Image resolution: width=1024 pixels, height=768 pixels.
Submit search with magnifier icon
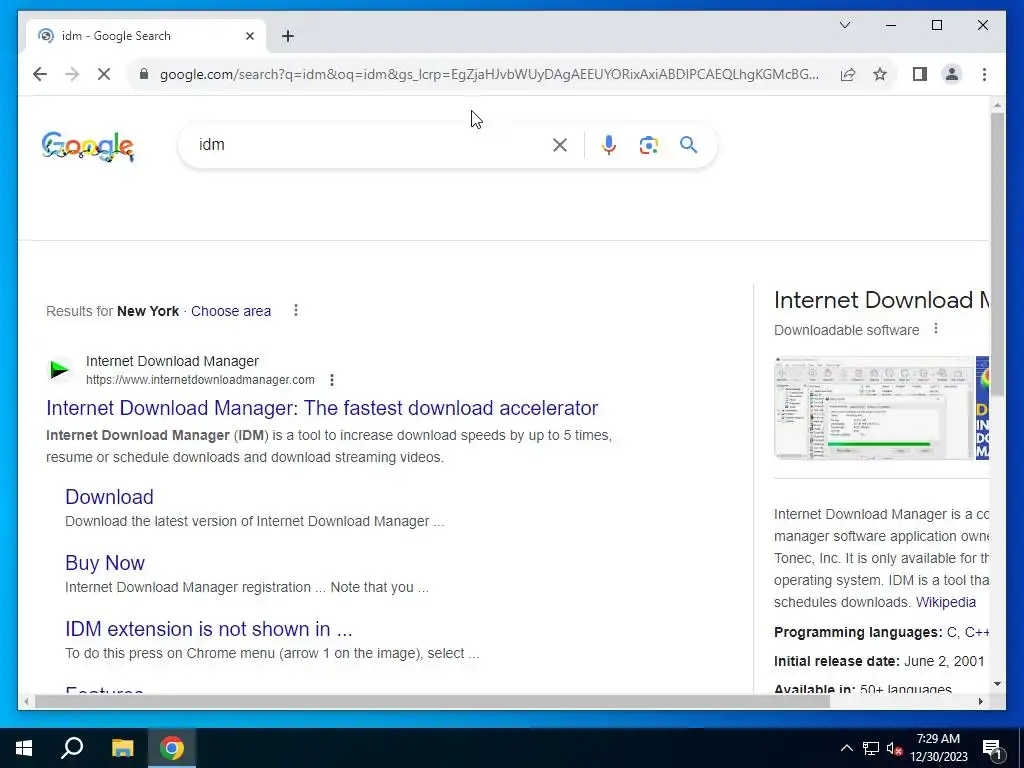pyautogui.click(x=688, y=145)
